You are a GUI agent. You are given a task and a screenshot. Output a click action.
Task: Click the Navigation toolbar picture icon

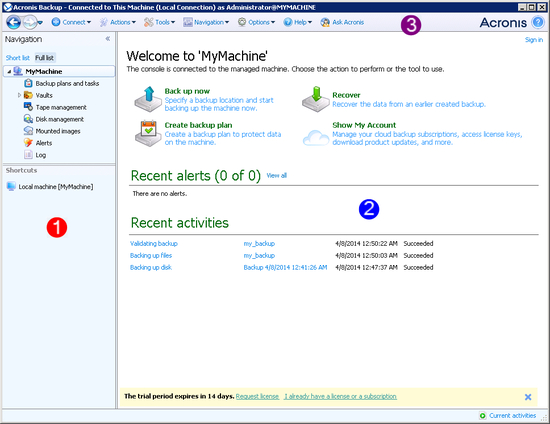pyautogui.click(x=188, y=22)
